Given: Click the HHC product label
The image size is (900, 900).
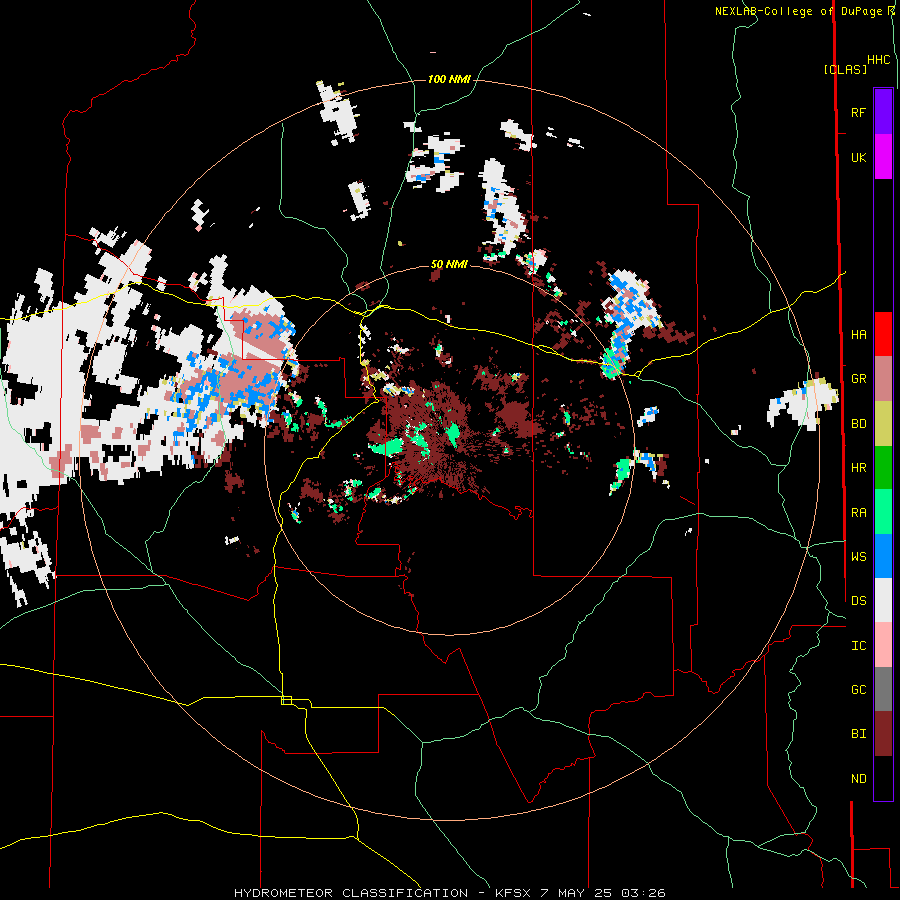Looking at the screenshot, I should click(879, 60).
